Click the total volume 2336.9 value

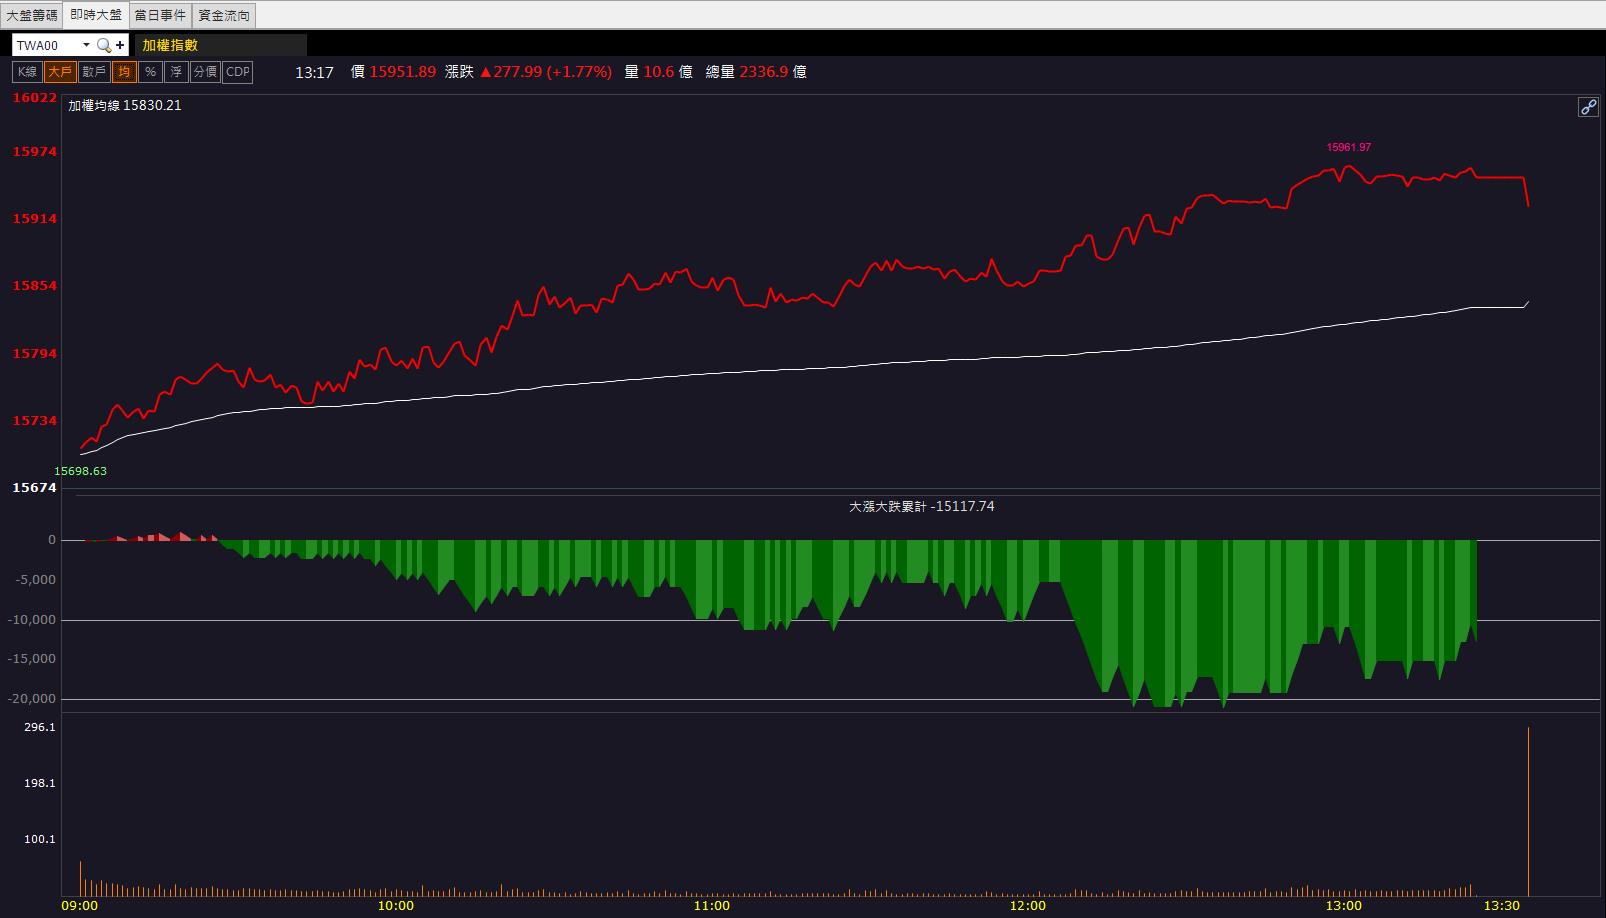pos(764,72)
